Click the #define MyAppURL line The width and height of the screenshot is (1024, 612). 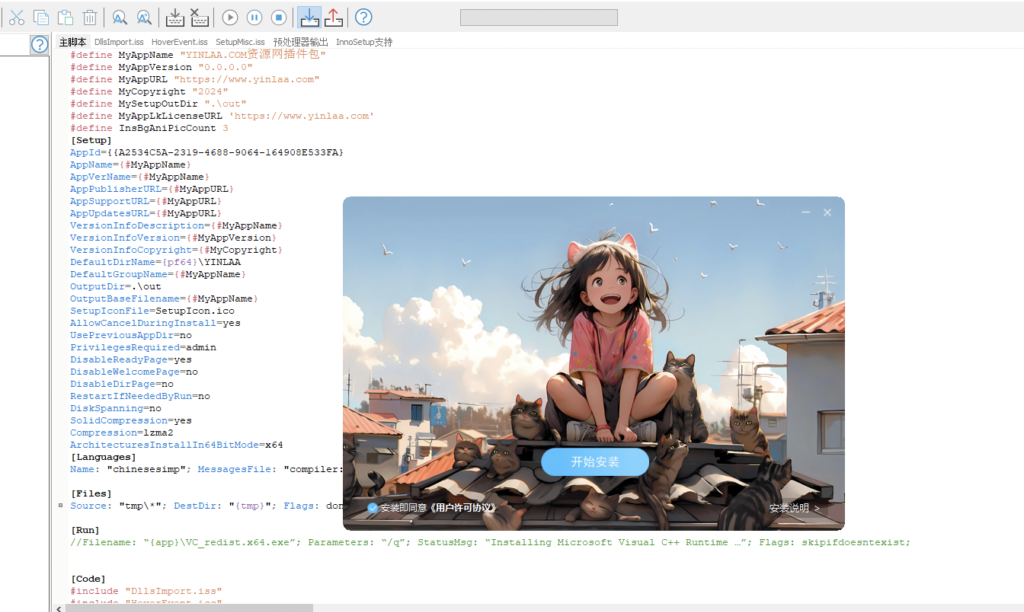coord(195,80)
